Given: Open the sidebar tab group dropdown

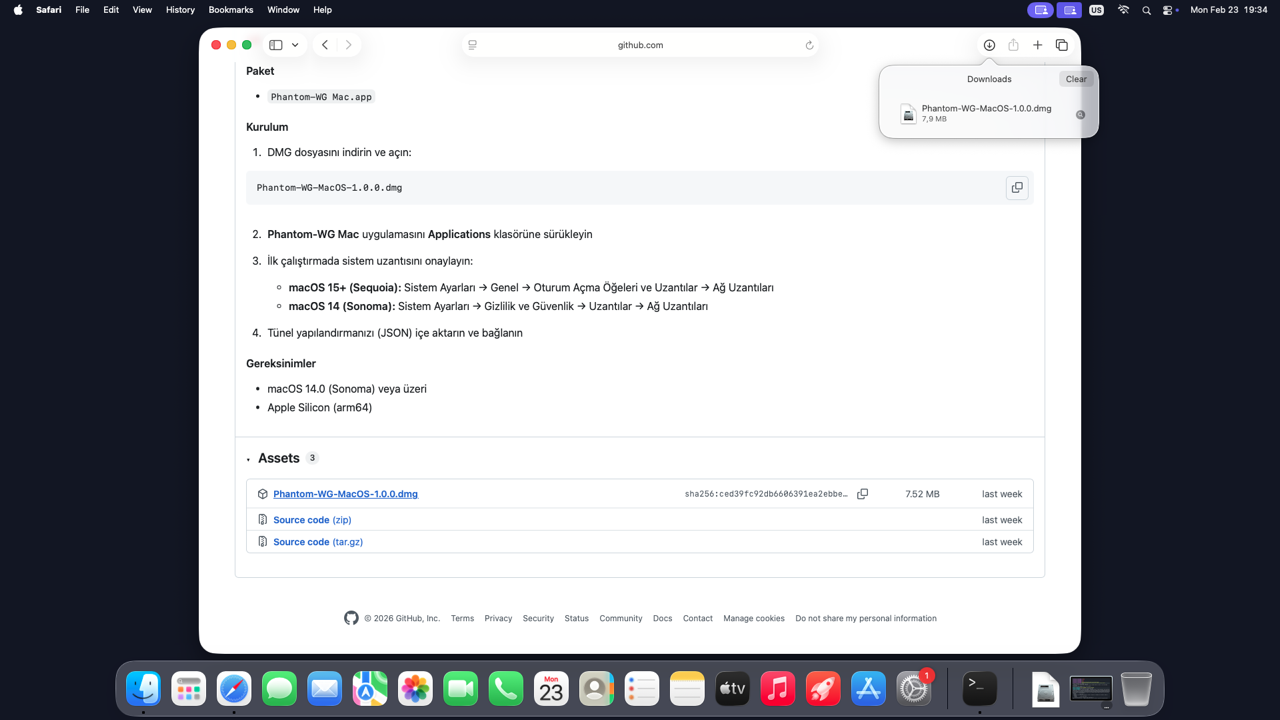Looking at the screenshot, I should click(295, 45).
